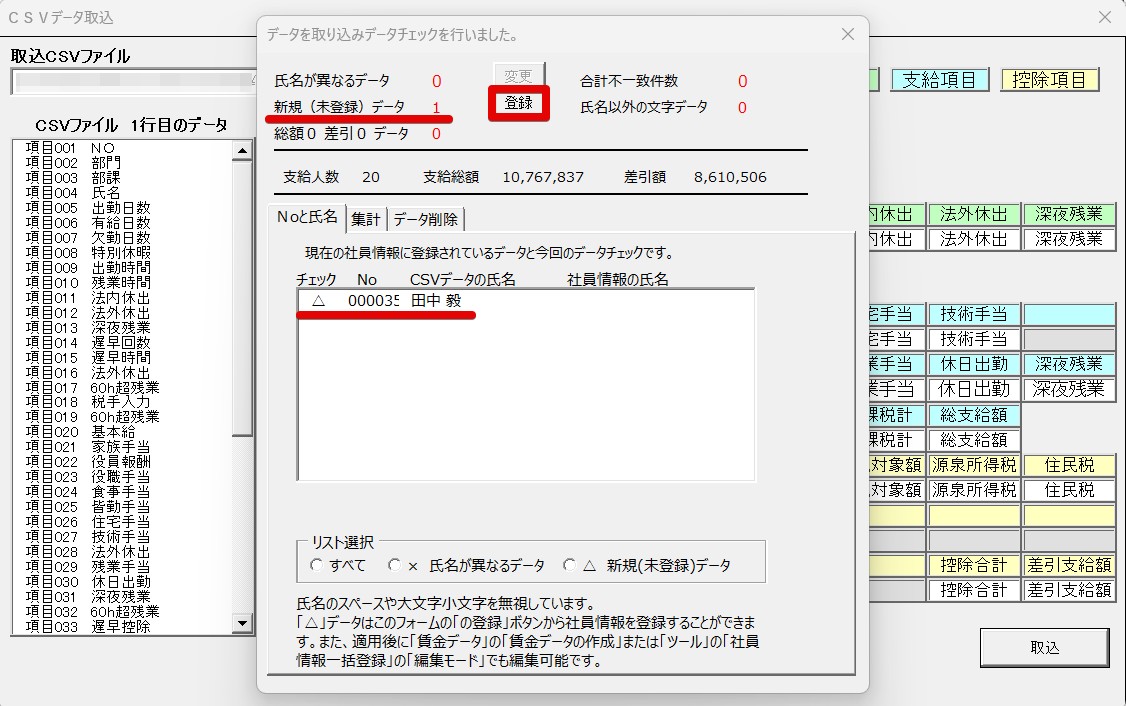The height and width of the screenshot is (706, 1126).
Task: Click the 氏名が異なるデータ label
Action: click(332, 80)
